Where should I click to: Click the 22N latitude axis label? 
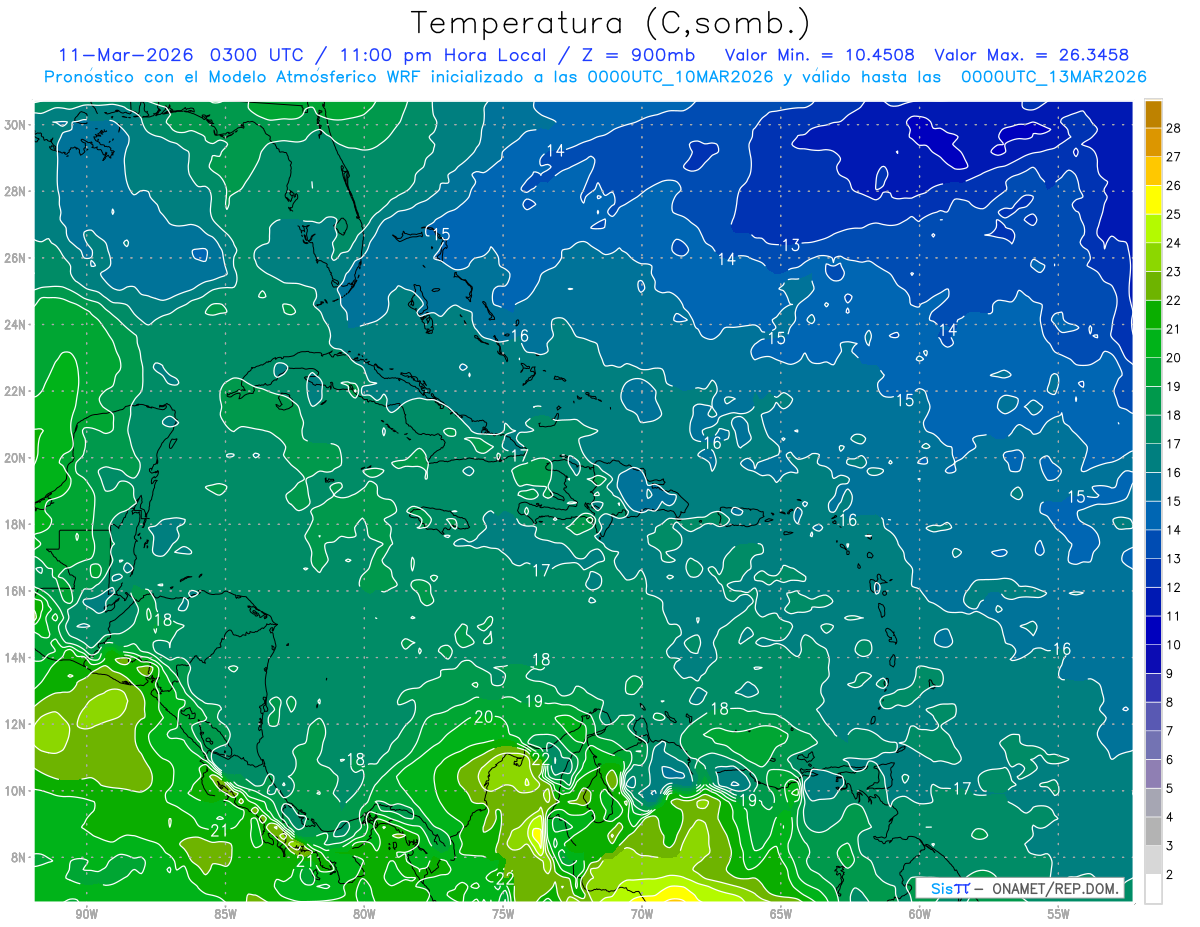(x=16, y=391)
